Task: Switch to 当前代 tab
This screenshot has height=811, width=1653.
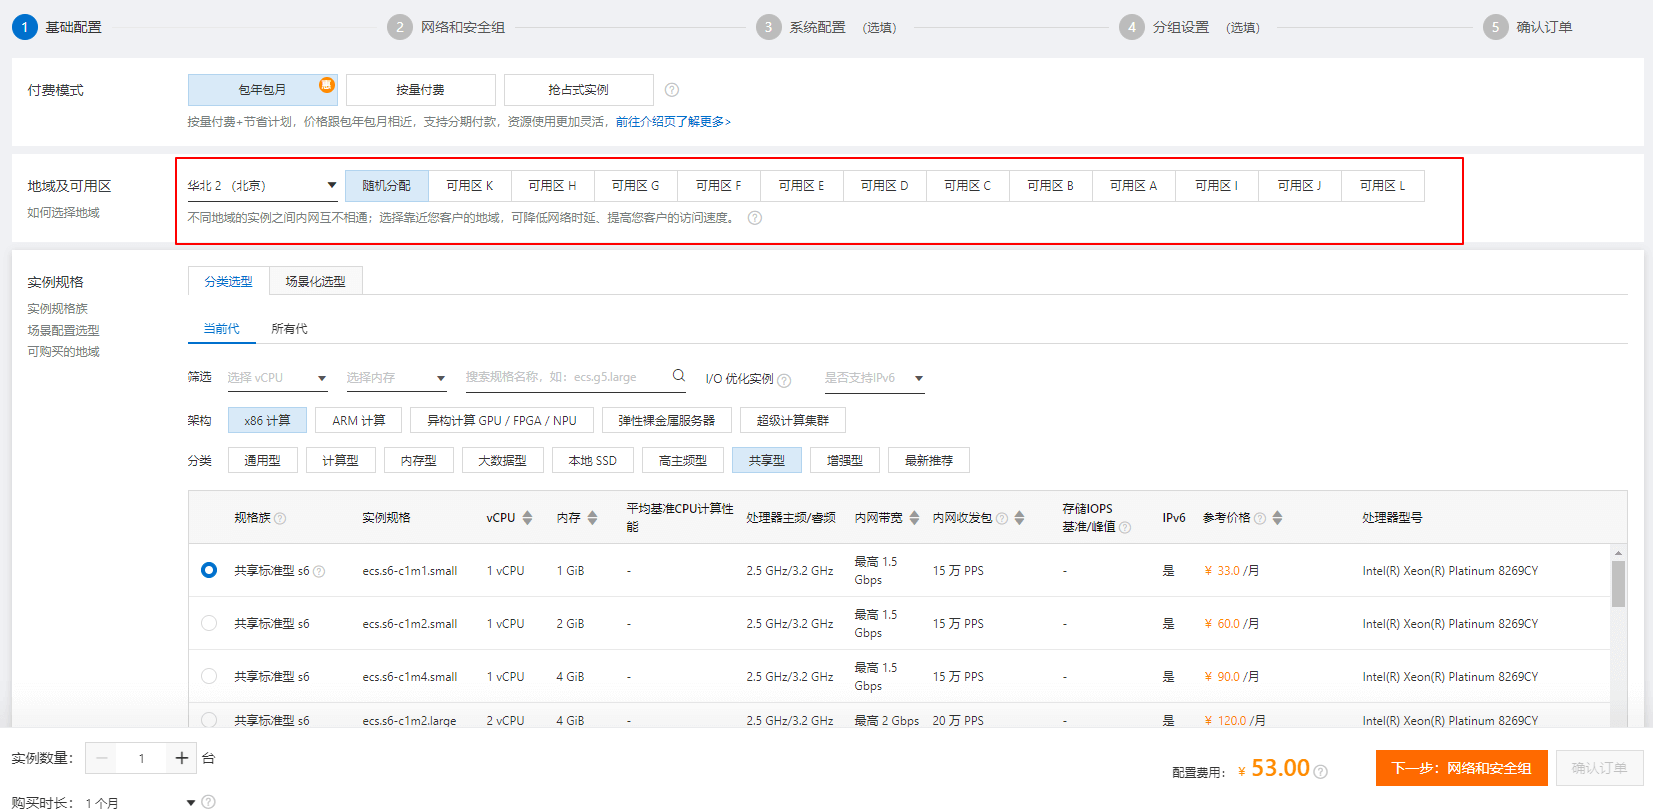Action: click(221, 328)
